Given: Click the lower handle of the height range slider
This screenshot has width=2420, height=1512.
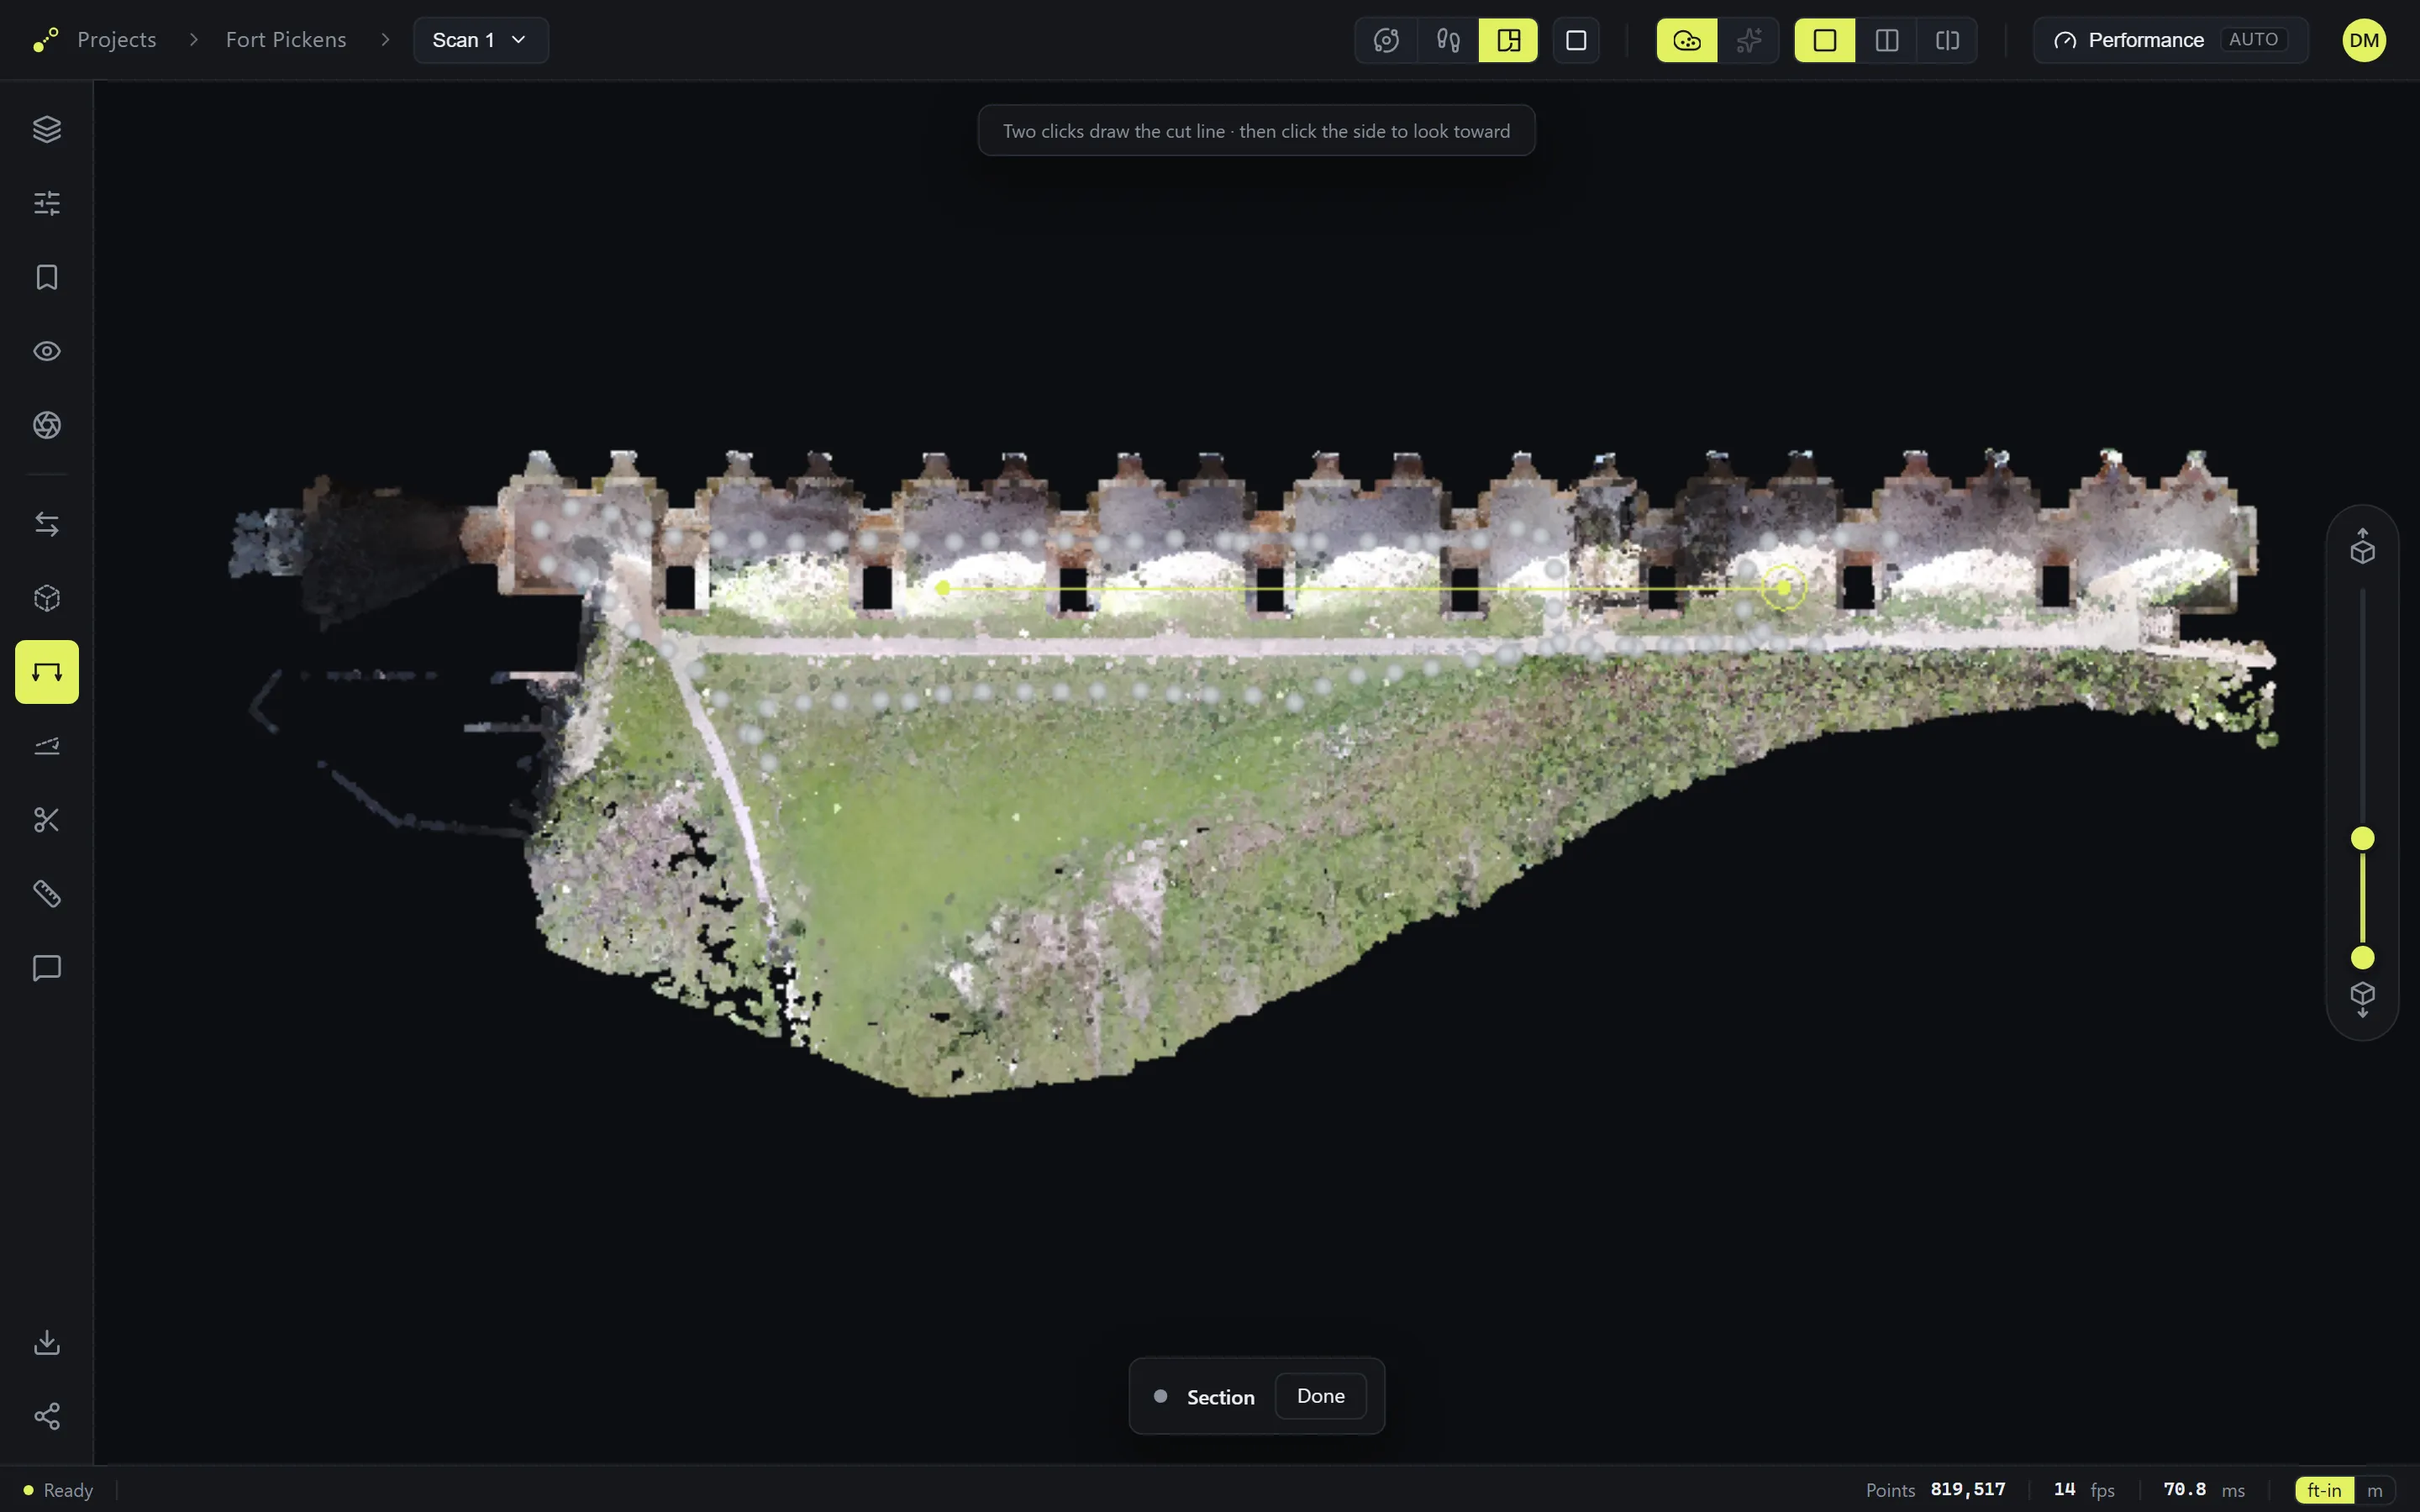Looking at the screenshot, I should (x=2363, y=958).
